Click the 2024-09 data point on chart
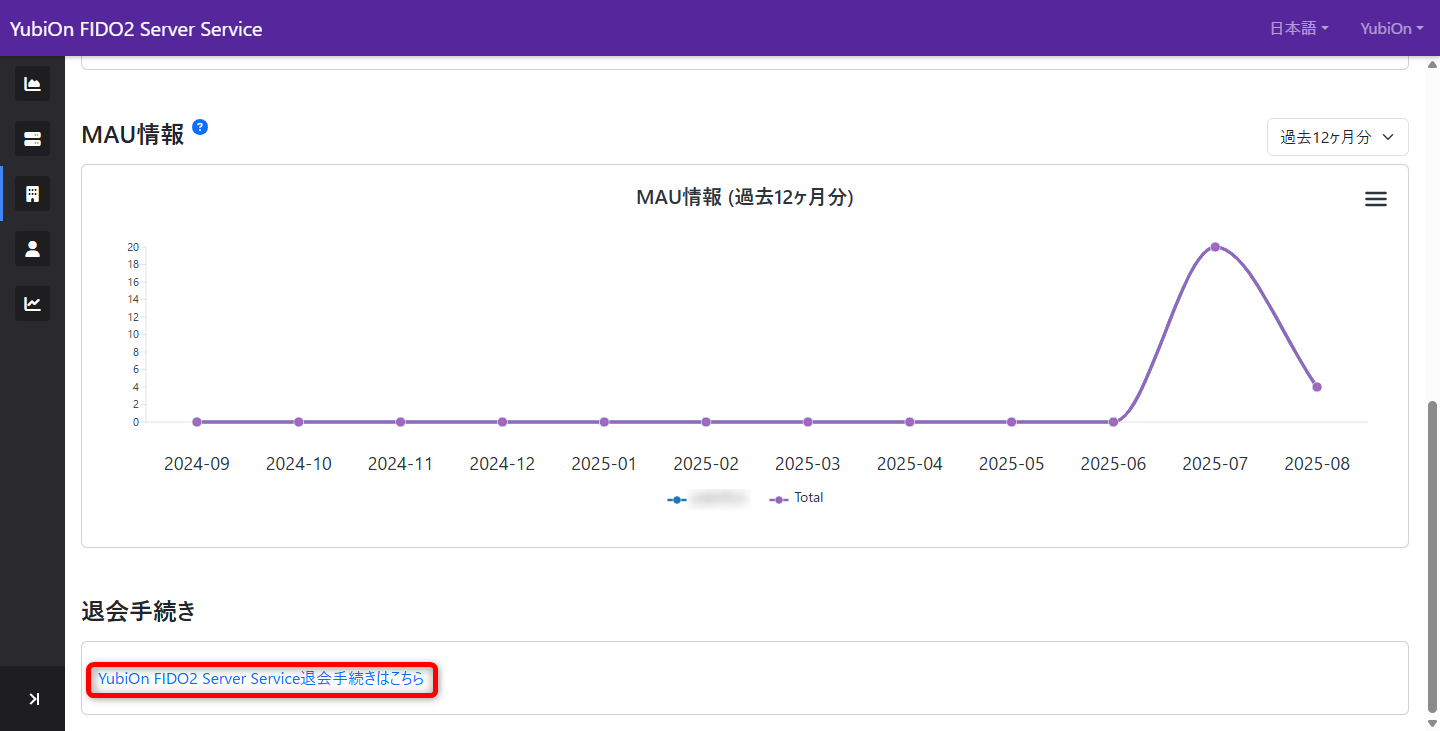The width and height of the screenshot is (1440, 731). pos(197,422)
